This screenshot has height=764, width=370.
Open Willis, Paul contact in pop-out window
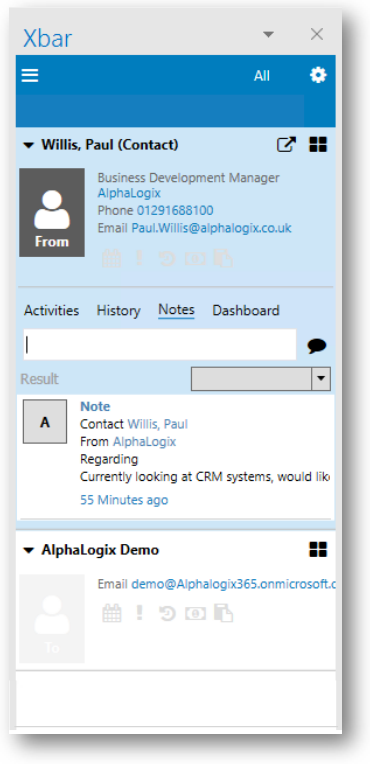coord(286,145)
